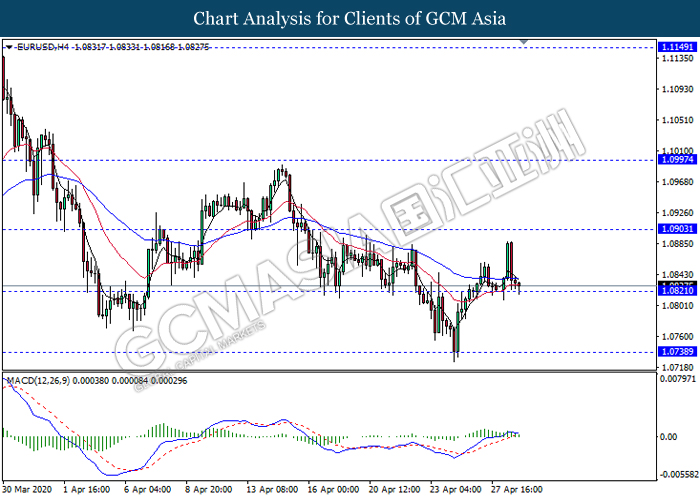Click the chart shift triangle marker at top

(524, 42)
